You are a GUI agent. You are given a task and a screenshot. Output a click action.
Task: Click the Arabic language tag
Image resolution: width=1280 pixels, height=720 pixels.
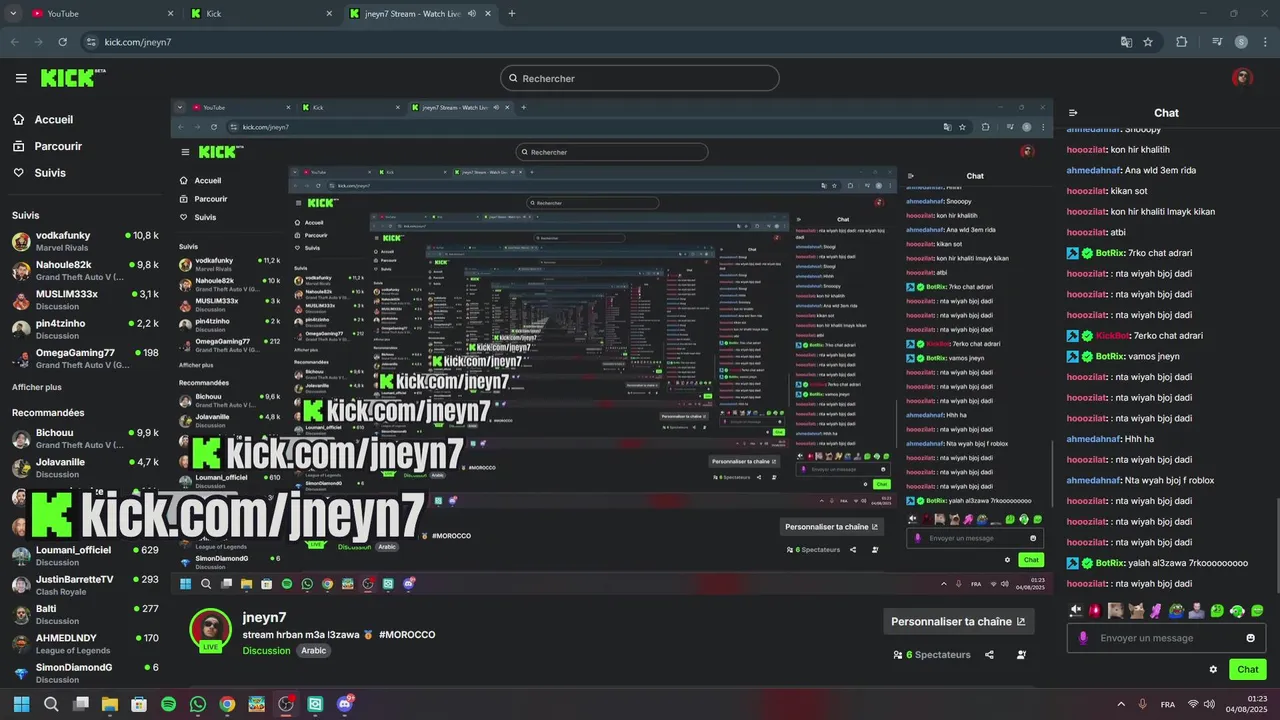pyautogui.click(x=314, y=651)
